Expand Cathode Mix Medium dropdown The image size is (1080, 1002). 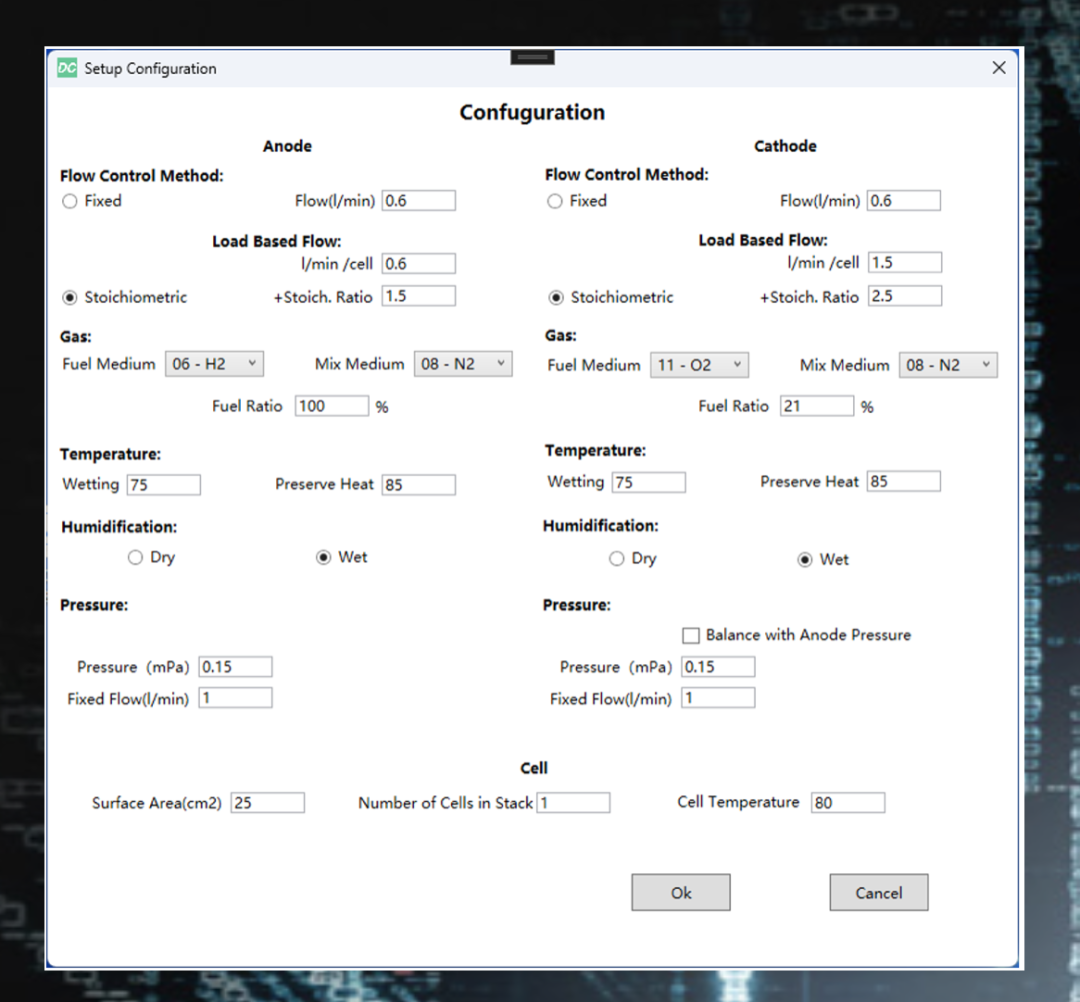coord(948,365)
